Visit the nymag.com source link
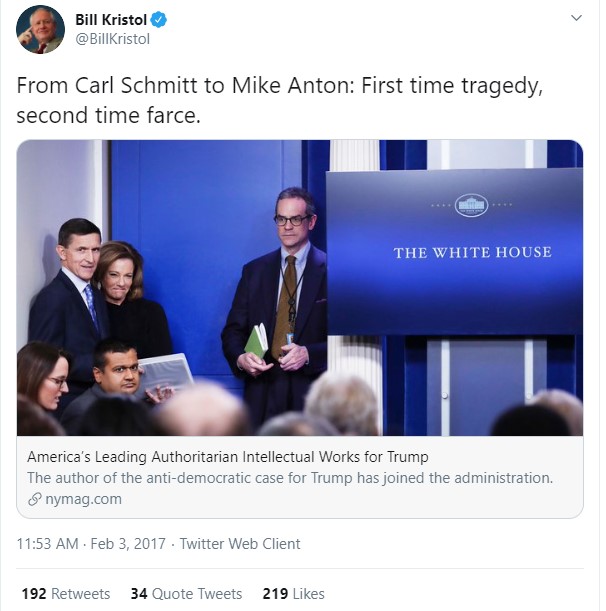This screenshot has height=611, width=606. (x=83, y=499)
